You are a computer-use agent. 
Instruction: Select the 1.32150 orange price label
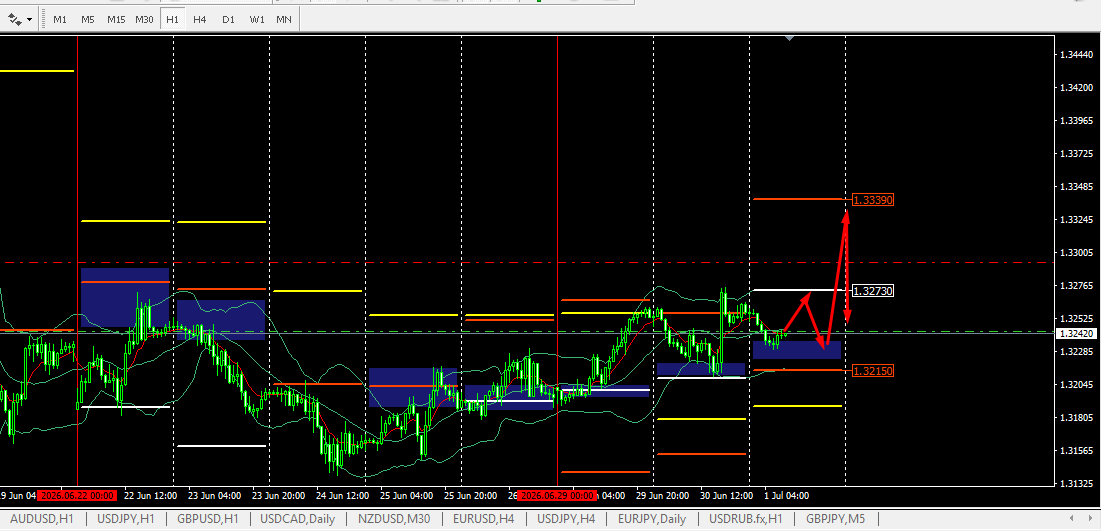tap(873, 370)
